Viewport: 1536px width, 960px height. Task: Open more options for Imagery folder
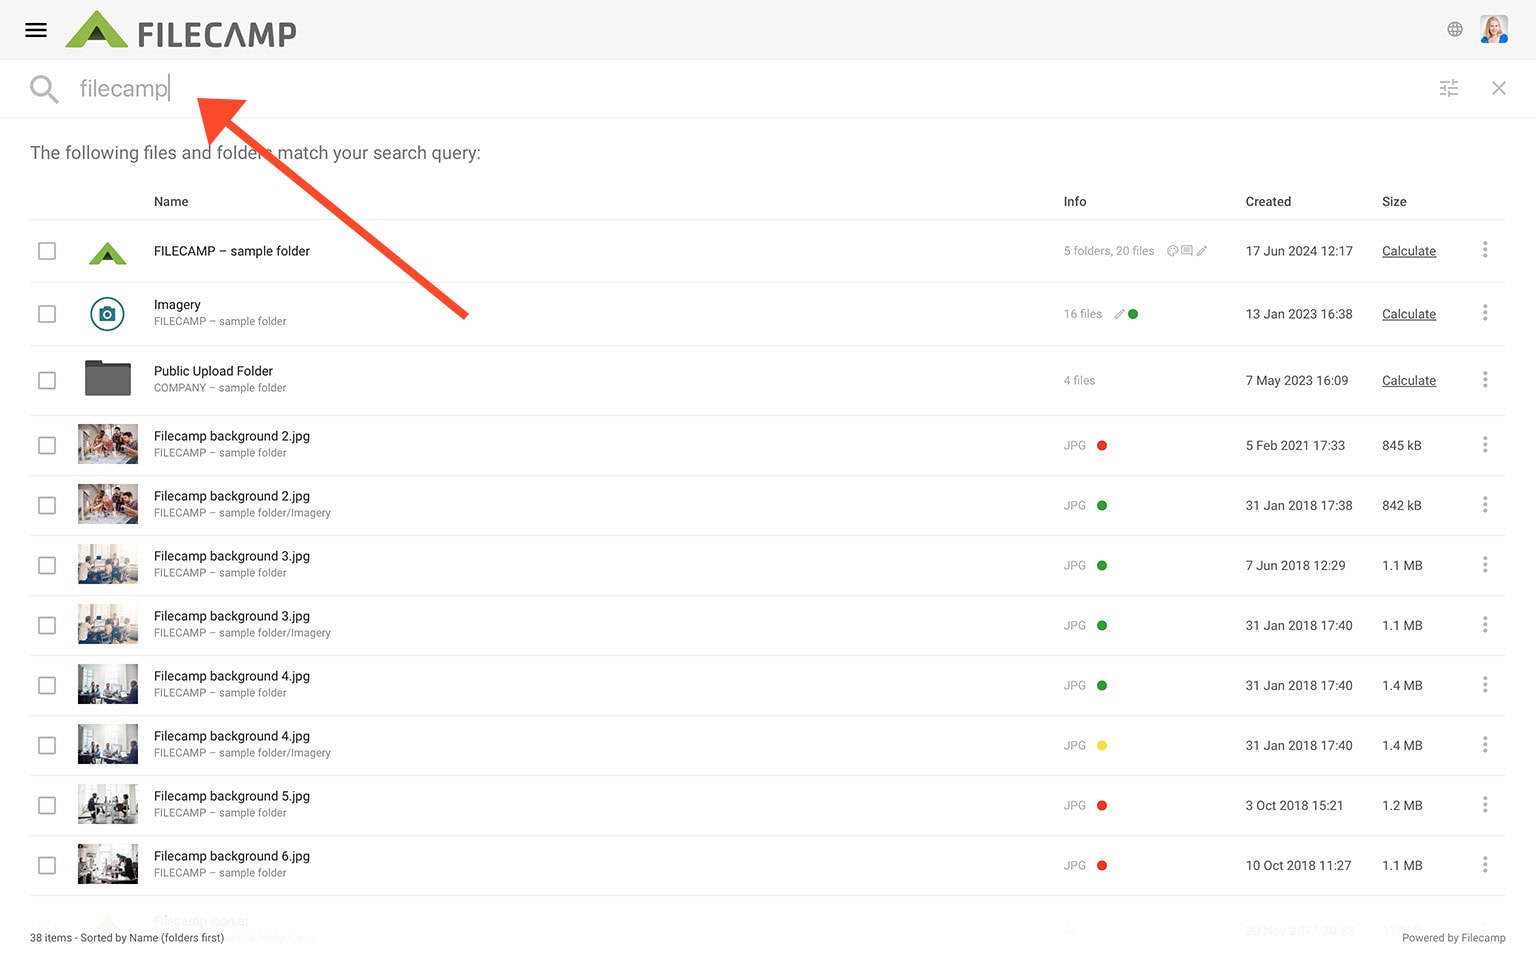pos(1485,313)
